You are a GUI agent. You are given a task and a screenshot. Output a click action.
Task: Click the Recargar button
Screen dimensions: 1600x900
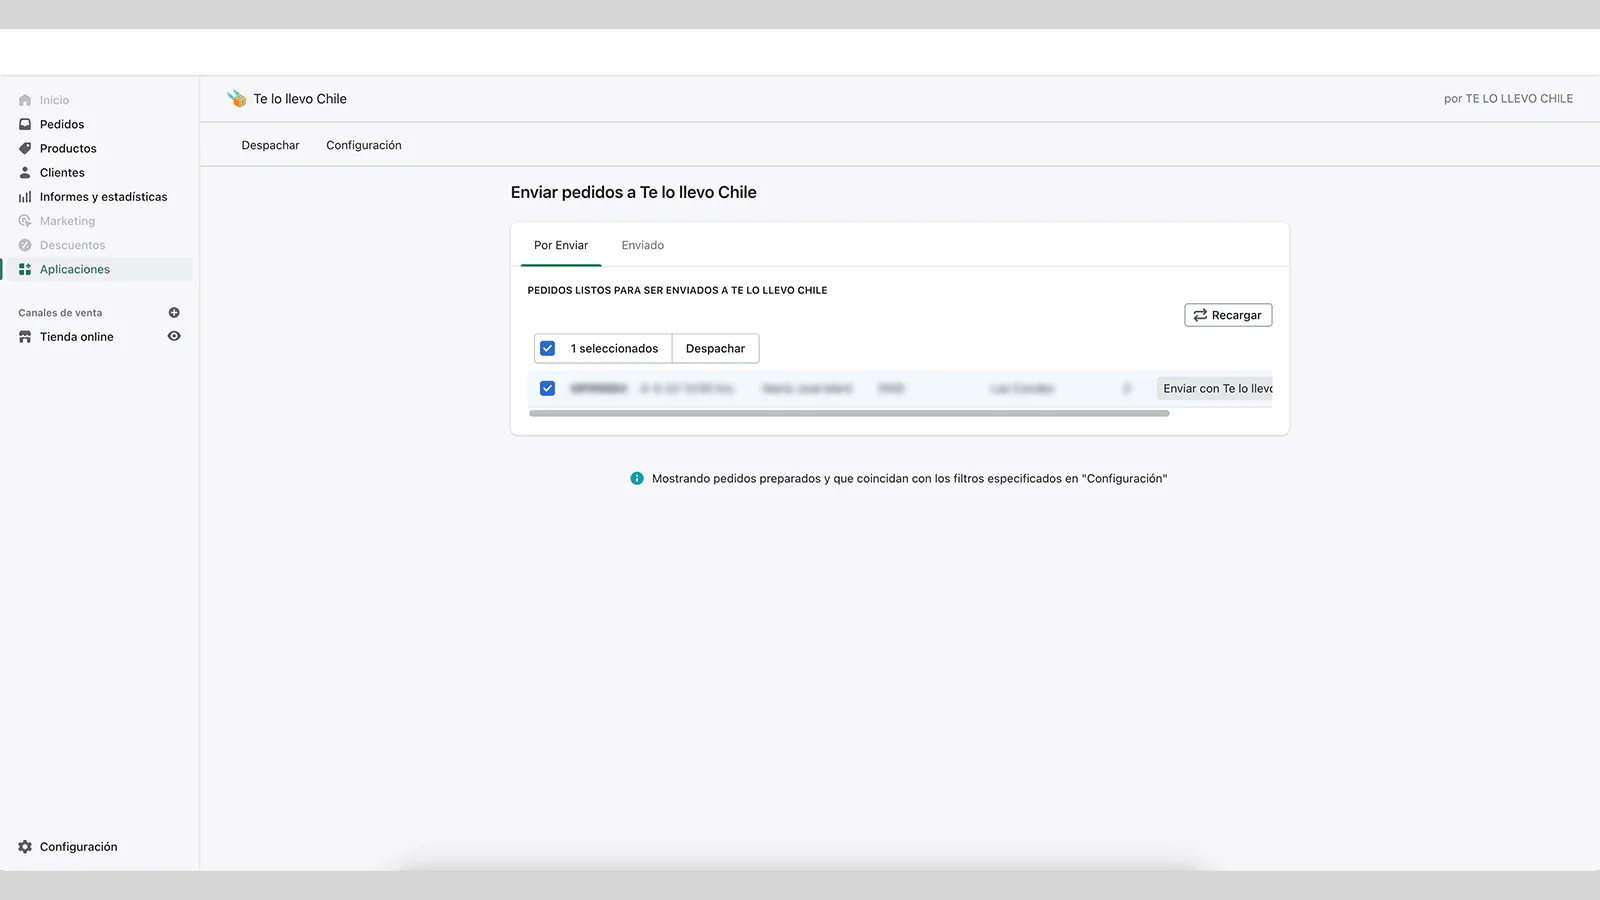(x=1228, y=315)
